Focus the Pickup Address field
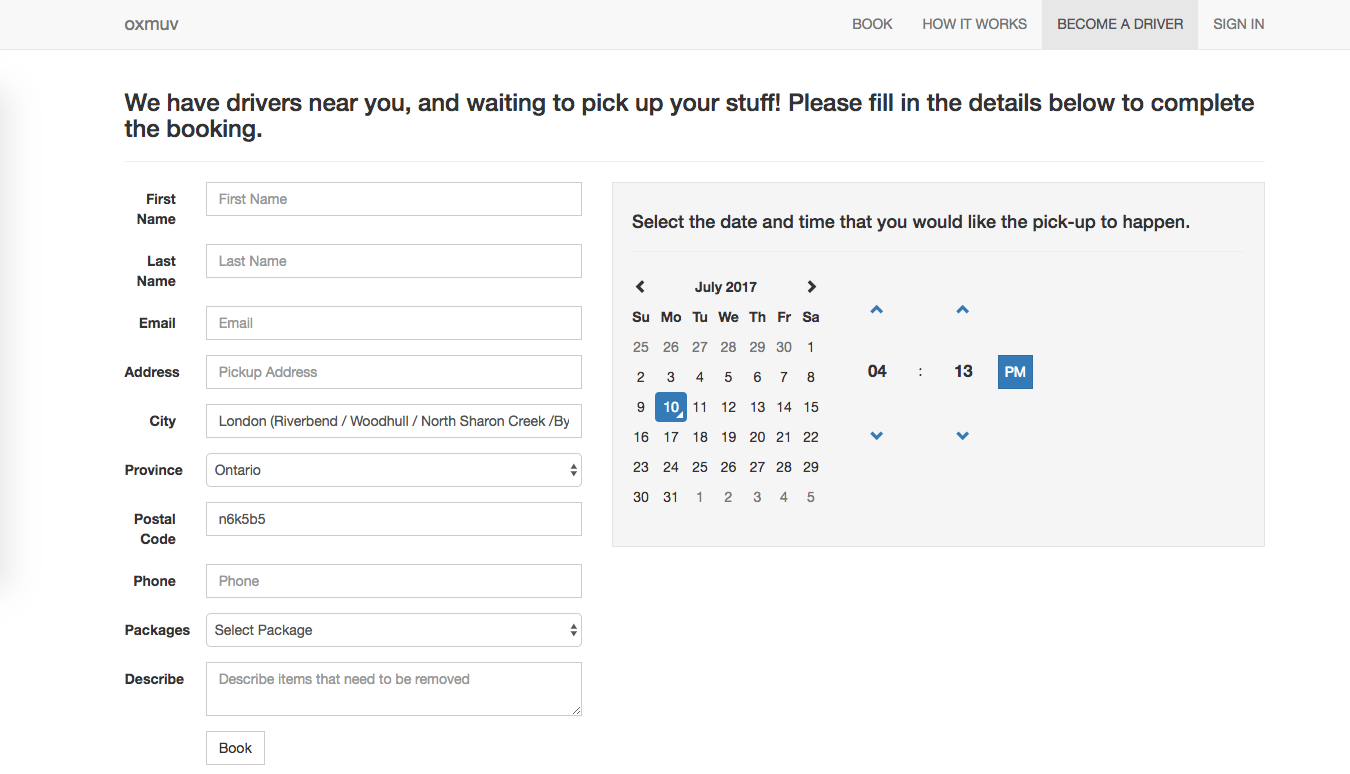 393,372
